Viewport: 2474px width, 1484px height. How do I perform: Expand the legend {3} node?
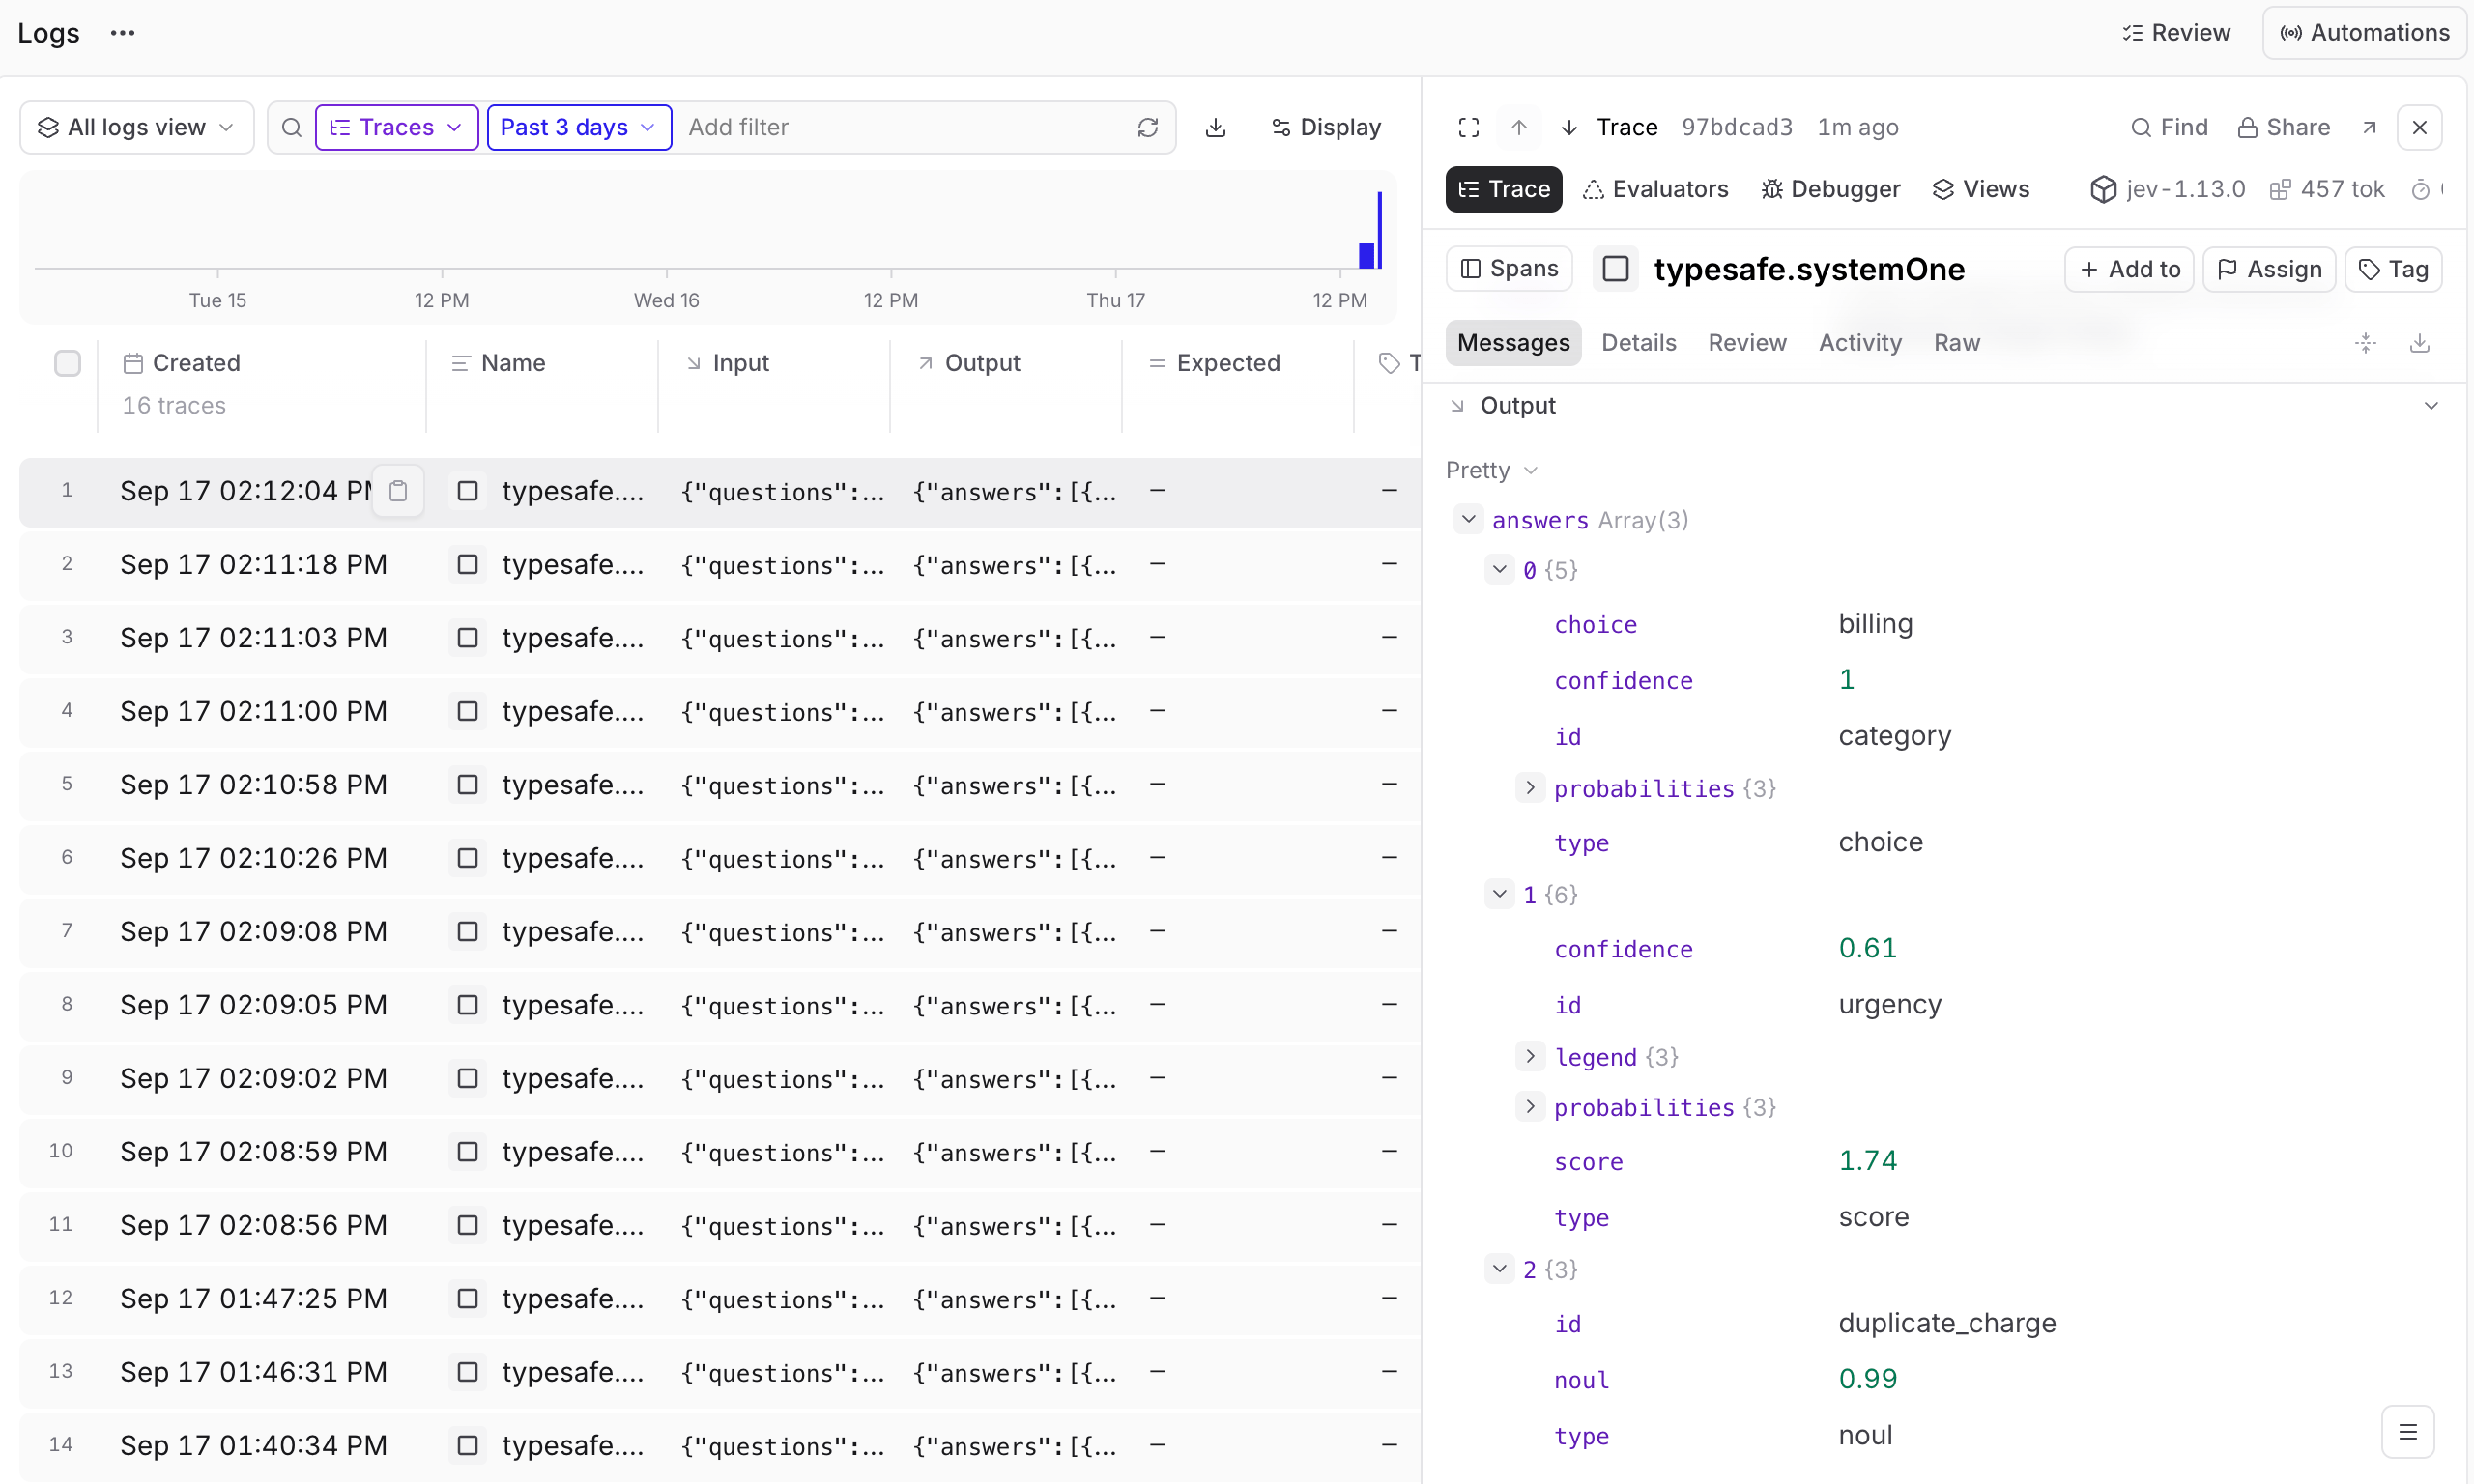click(x=1530, y=1057)
